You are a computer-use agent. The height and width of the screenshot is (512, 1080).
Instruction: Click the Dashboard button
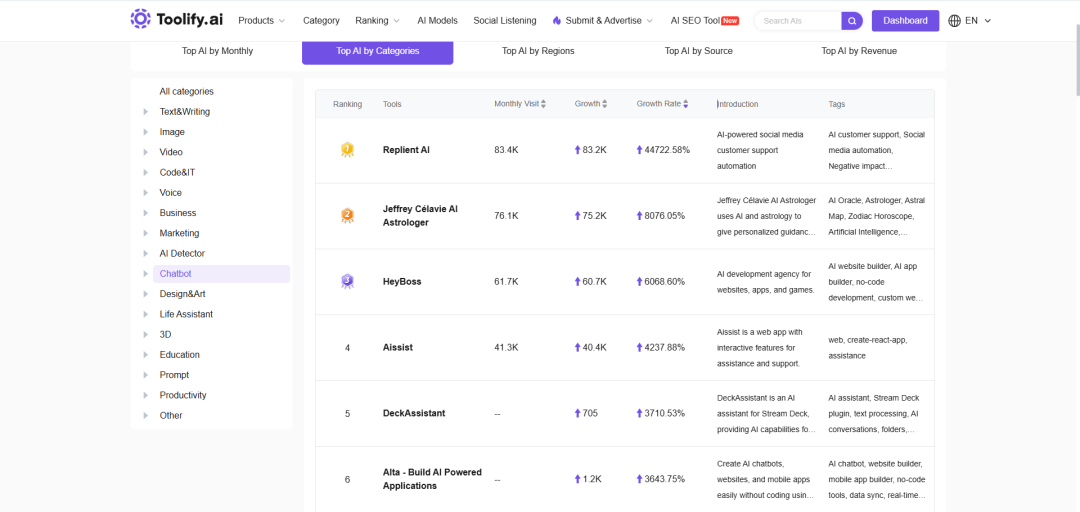905,21
